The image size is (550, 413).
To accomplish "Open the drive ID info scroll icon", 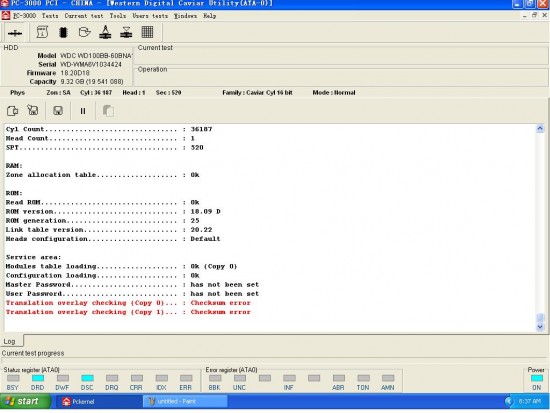I will (42, 32).
